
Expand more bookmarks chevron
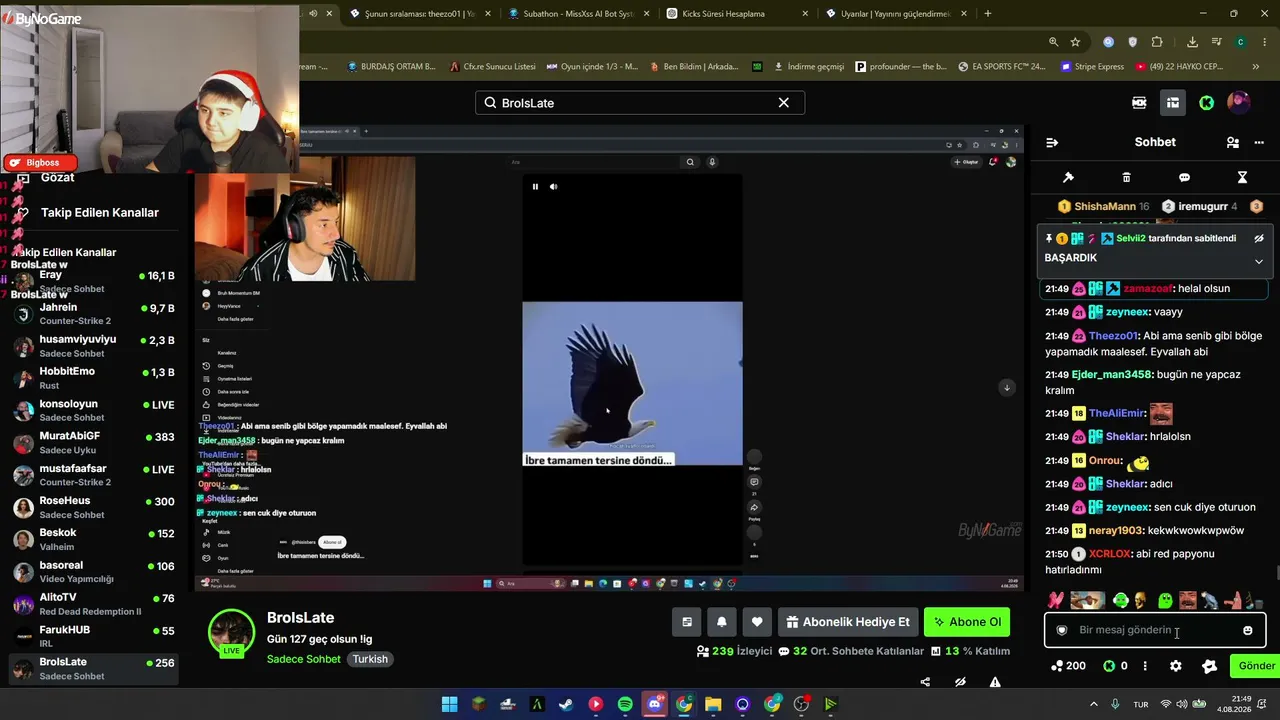(x=1258, y=67)
